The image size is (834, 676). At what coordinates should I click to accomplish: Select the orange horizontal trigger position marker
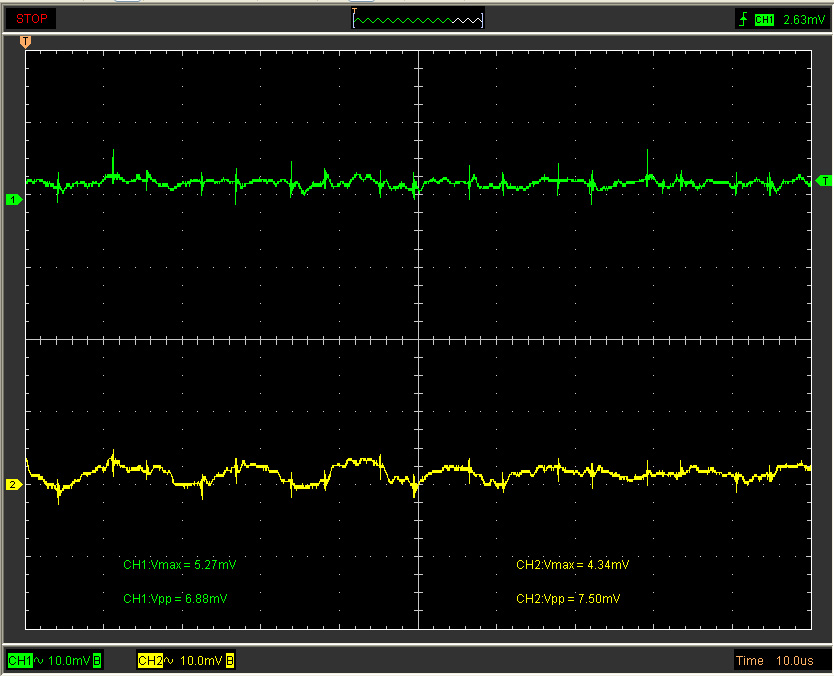click(25, 41)
